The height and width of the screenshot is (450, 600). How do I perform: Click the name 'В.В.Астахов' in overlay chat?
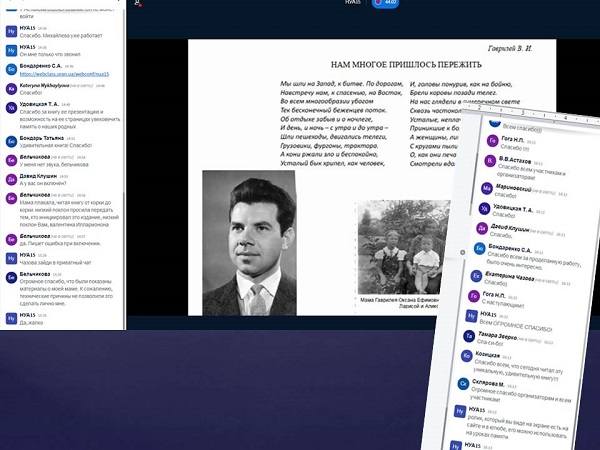(515, 160)
